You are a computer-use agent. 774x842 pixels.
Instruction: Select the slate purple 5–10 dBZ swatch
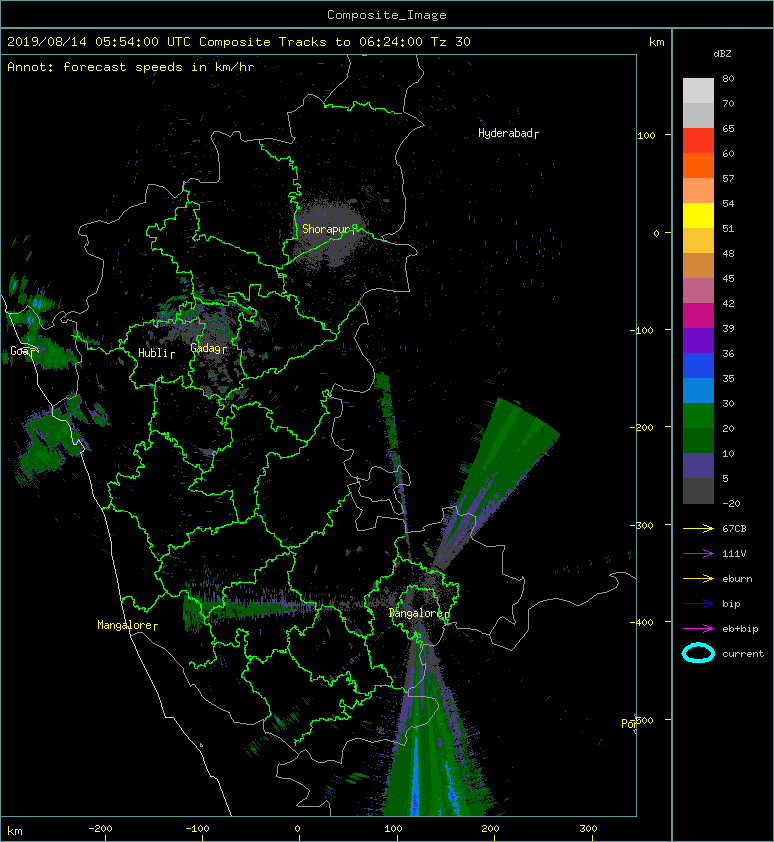(x=698, y=466)
